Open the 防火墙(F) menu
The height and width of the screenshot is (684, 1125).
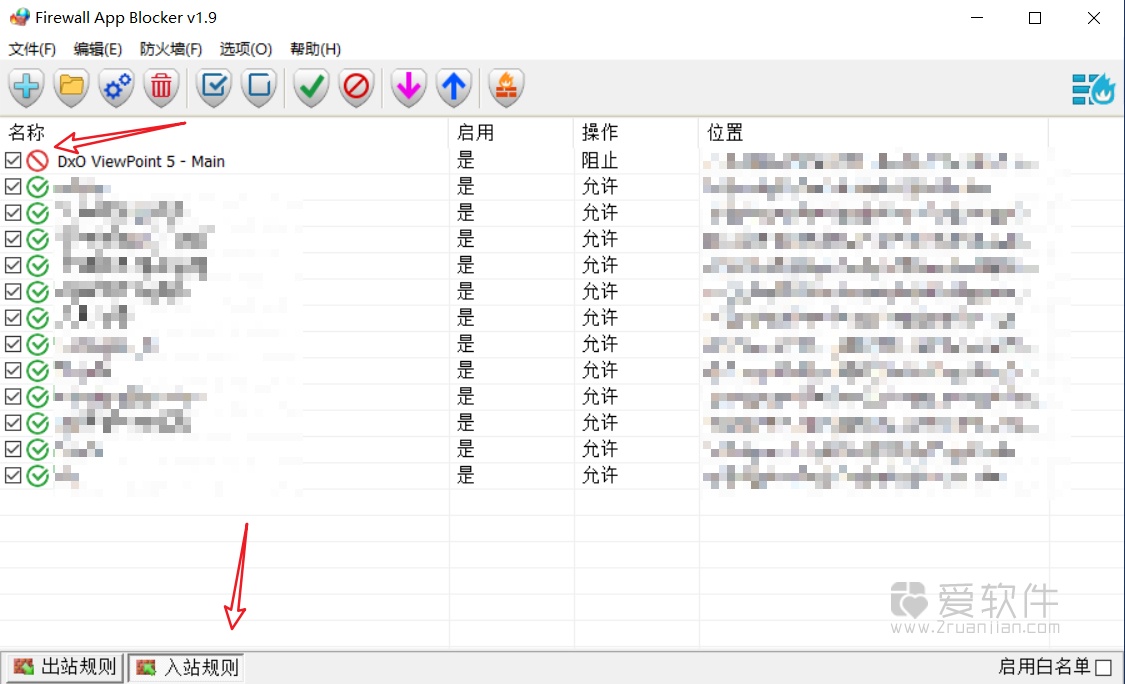click(169, 48)
